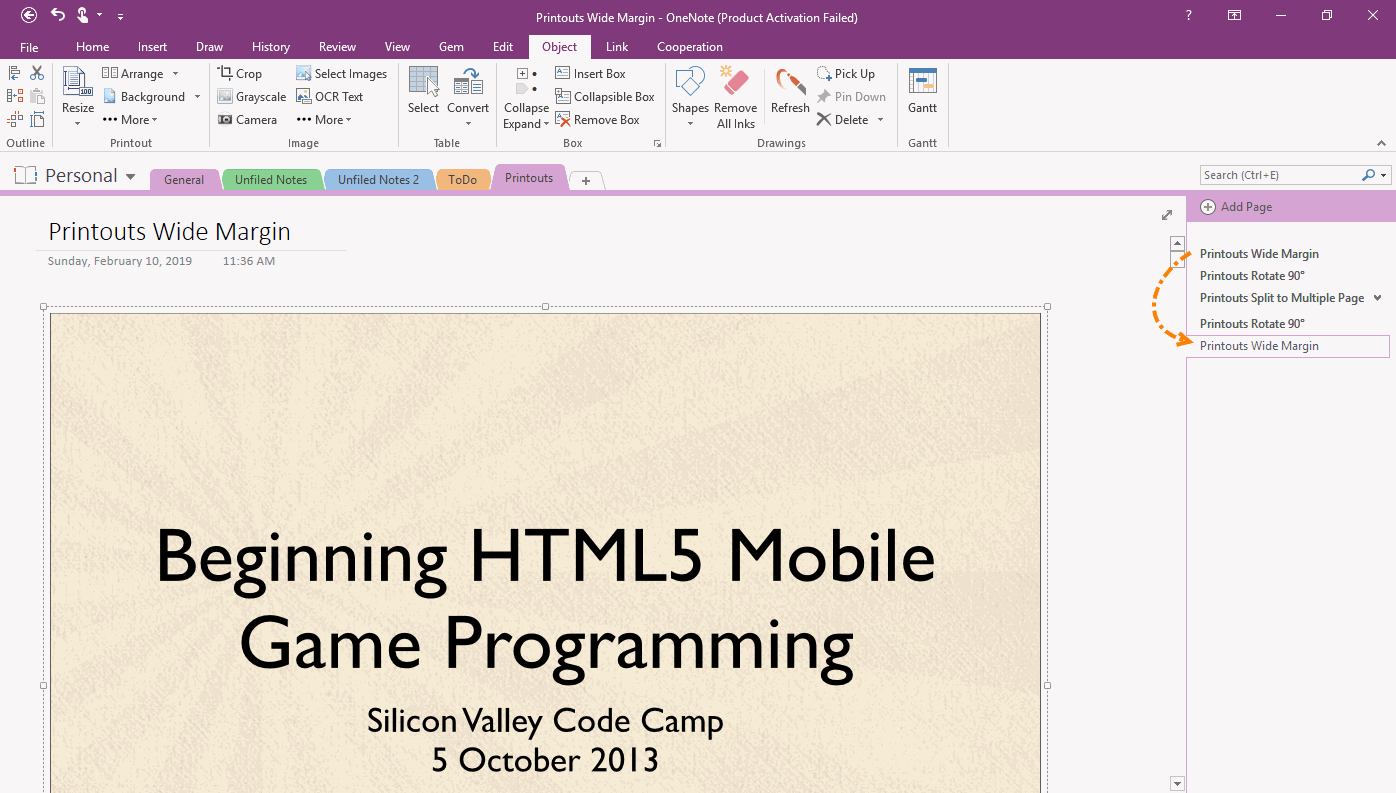The image size is (1396, 793).
Task: Click the Search (Ctrl+E) field
Action: (1280, 175)
